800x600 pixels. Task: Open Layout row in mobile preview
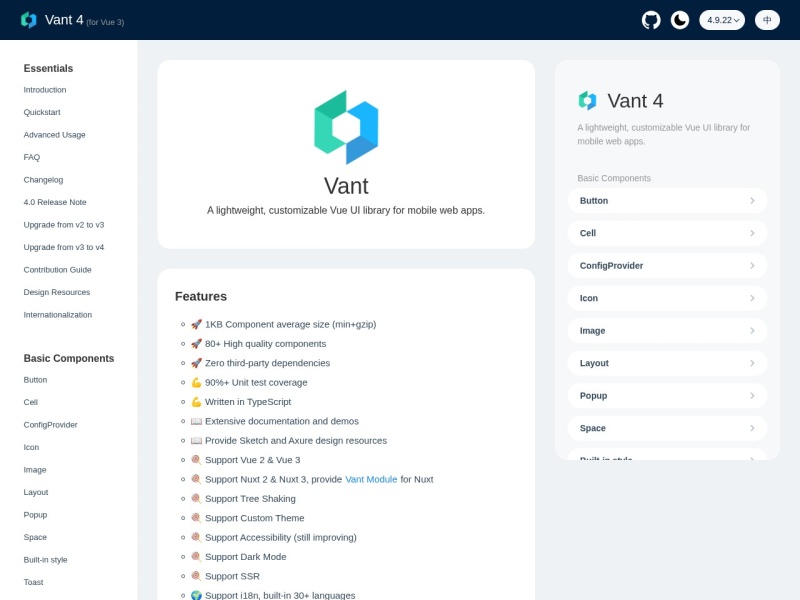667,363
